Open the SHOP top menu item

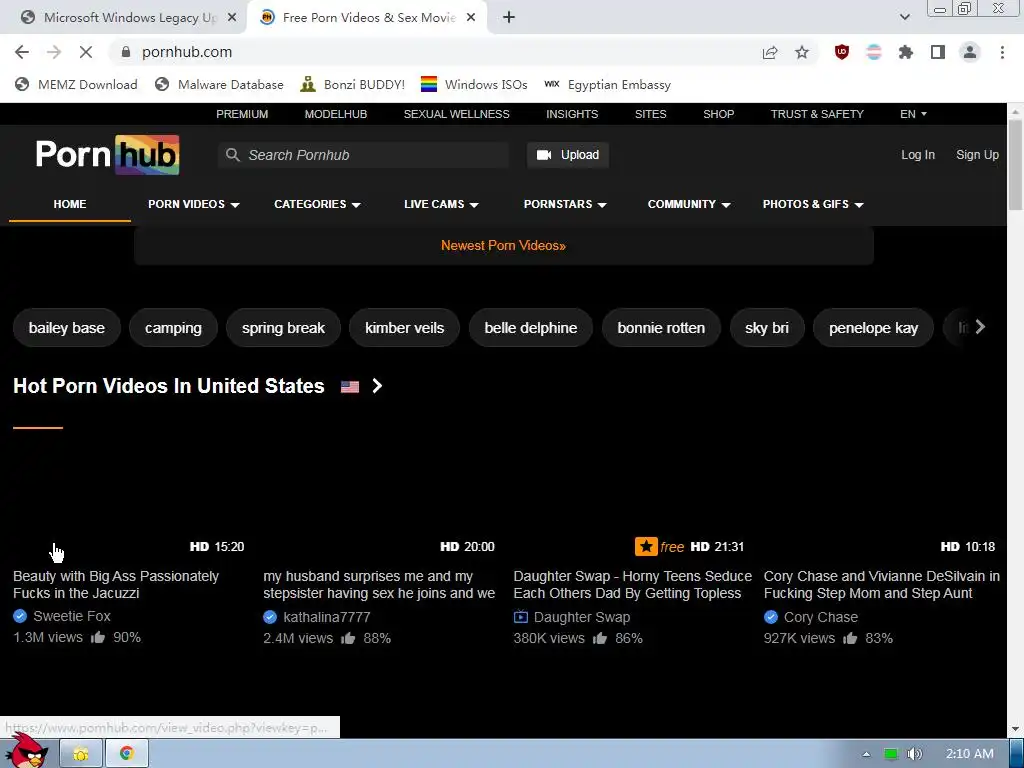718,114
